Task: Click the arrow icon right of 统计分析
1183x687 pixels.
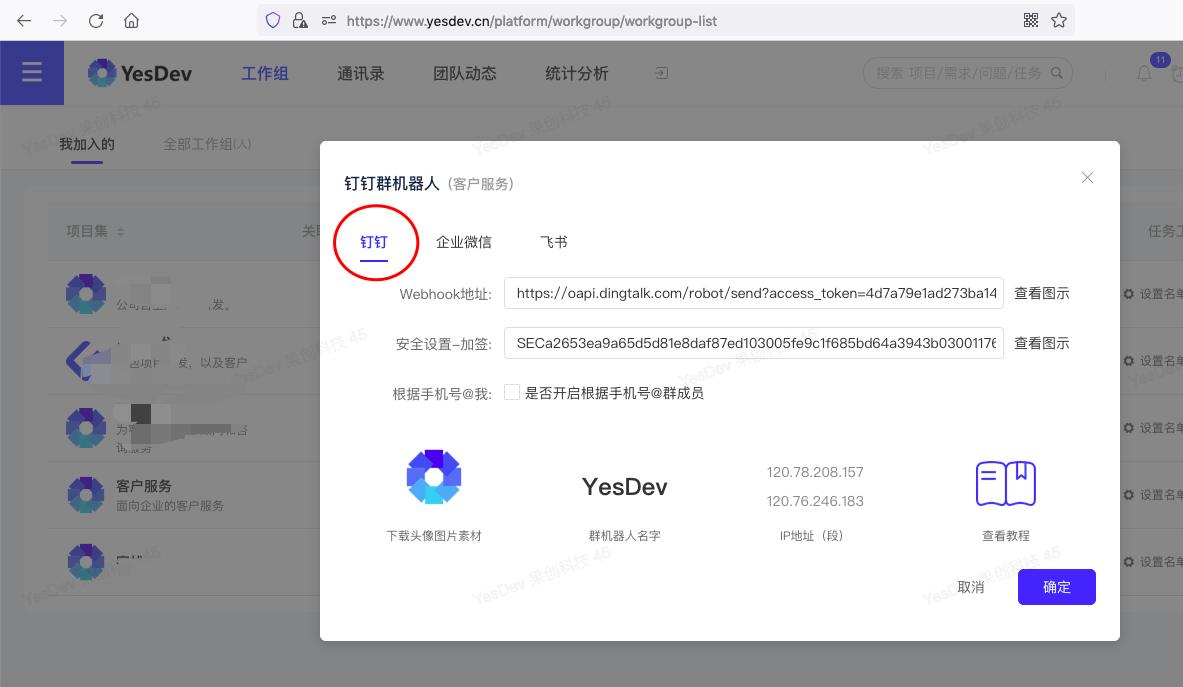Action: pyautogui.click(x=660, y=73)
